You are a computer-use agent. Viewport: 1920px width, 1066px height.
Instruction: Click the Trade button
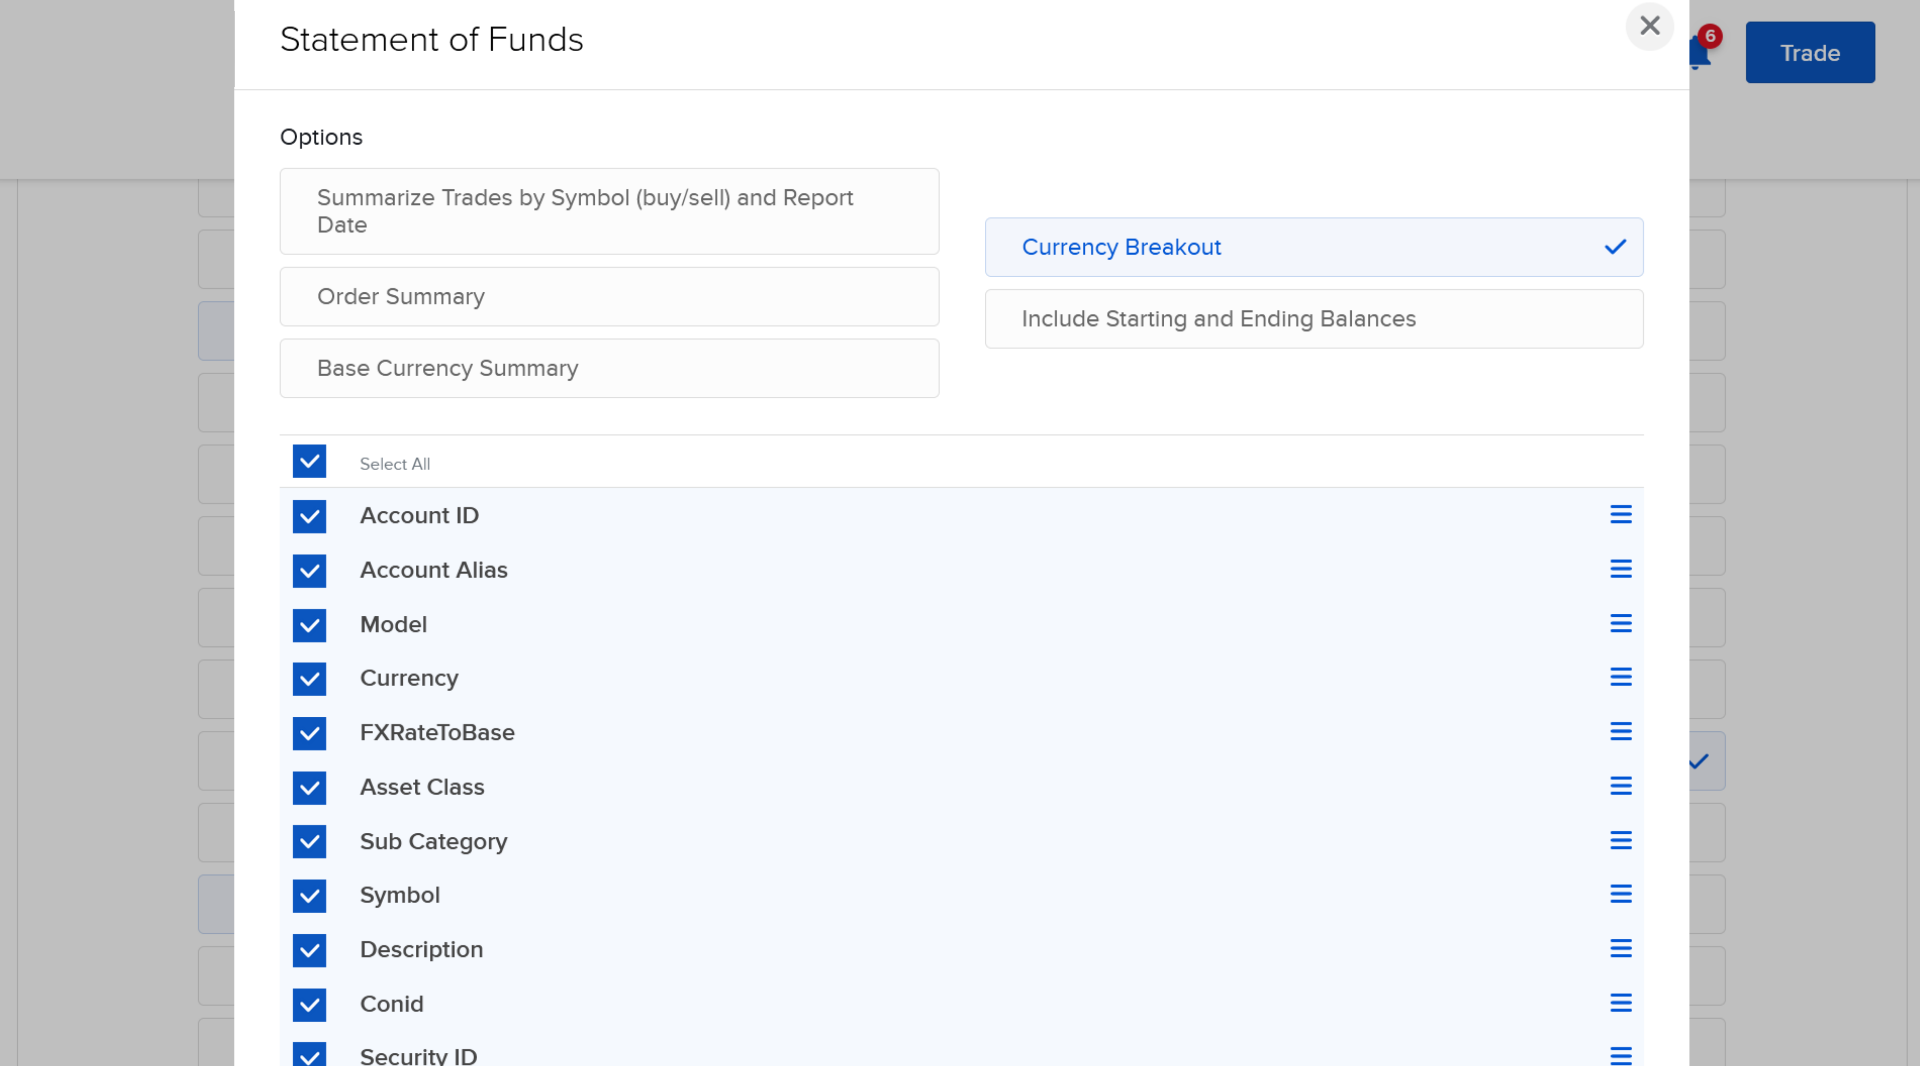coord(1810,52)
